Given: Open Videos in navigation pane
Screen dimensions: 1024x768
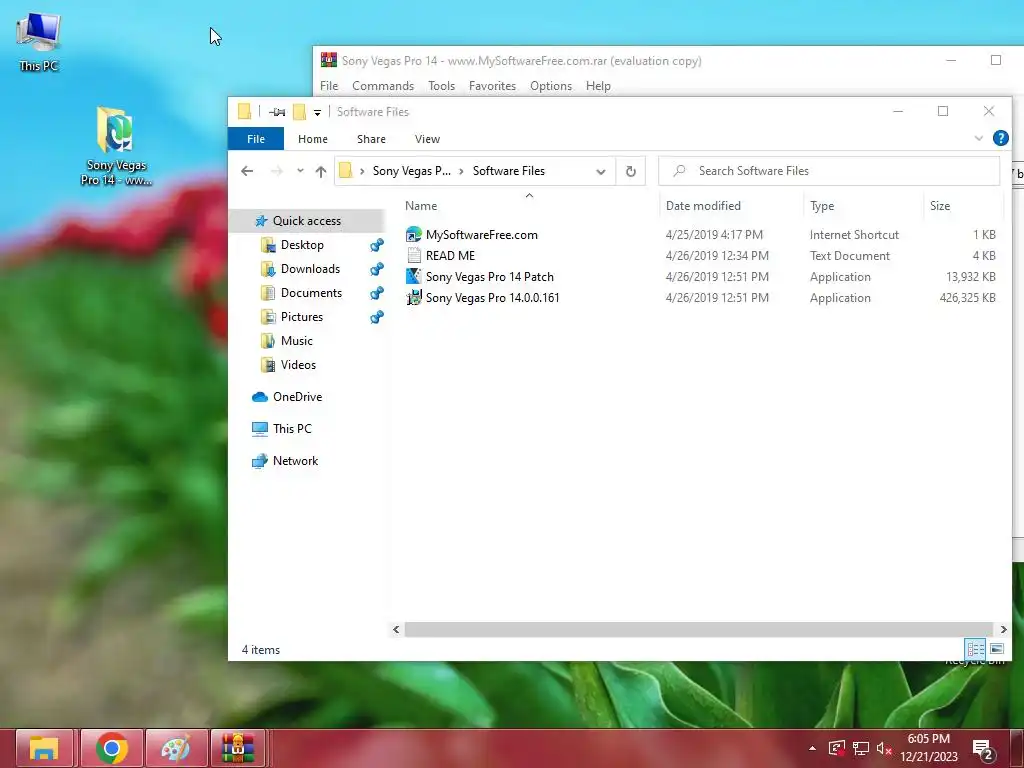Looking at the screenshot, I should 298,365.
